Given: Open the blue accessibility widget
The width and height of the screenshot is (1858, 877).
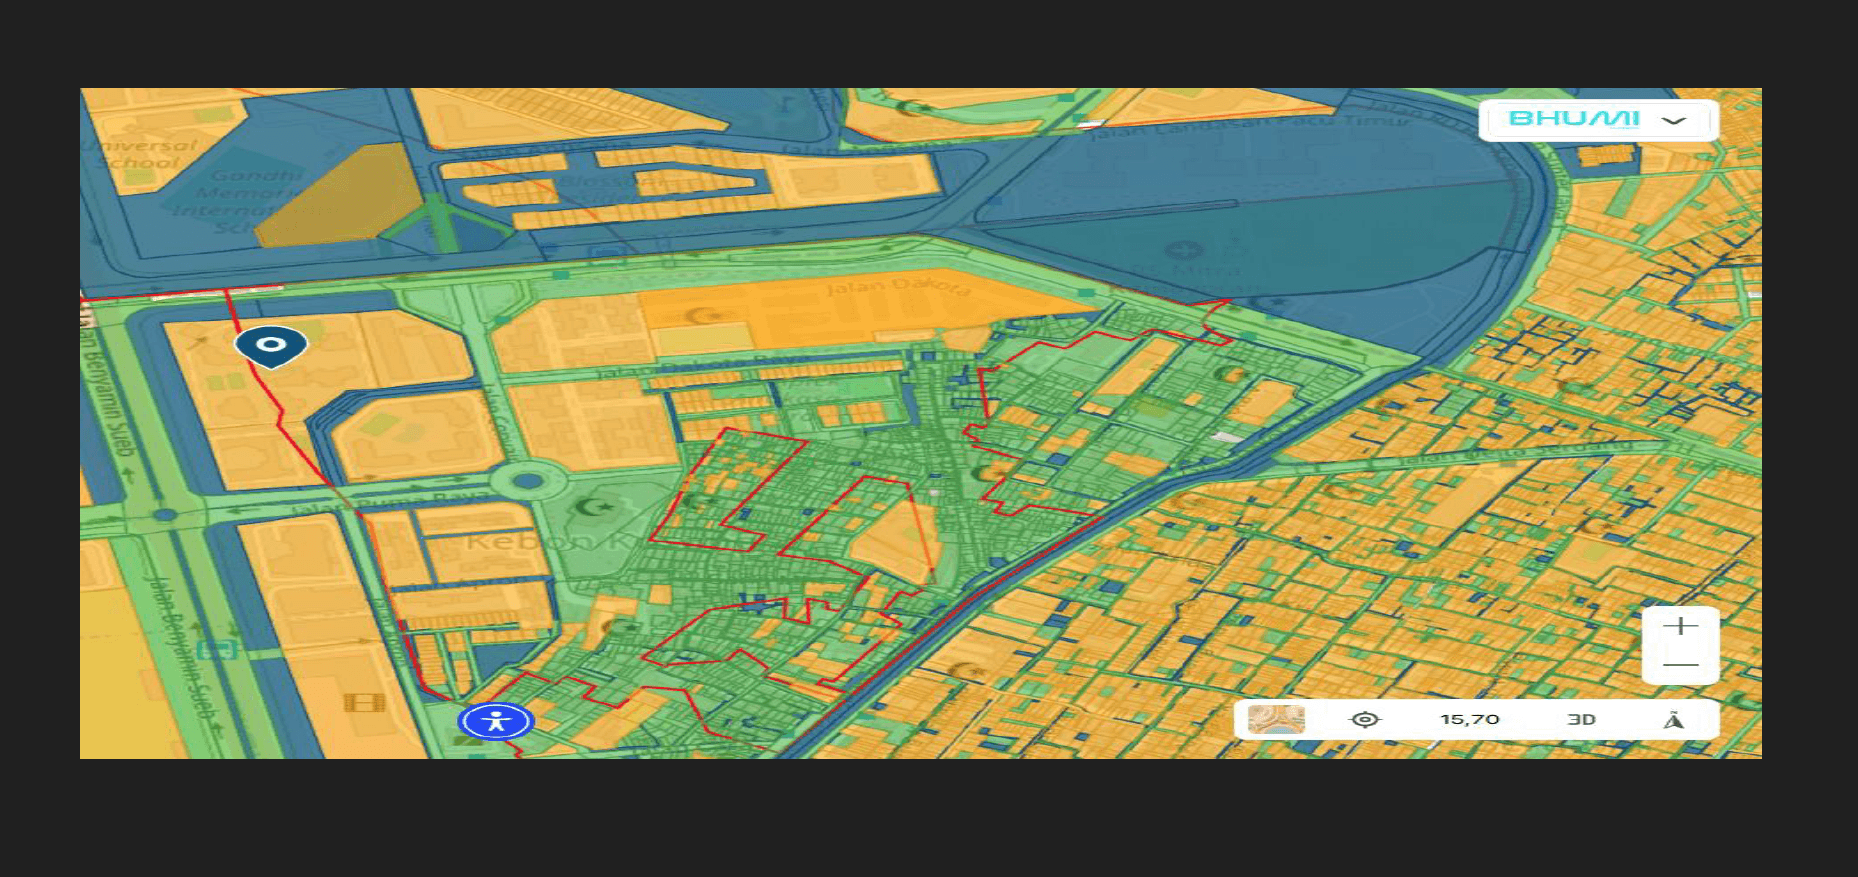Looking at the screenshot, I should click(x=495, y=721).
